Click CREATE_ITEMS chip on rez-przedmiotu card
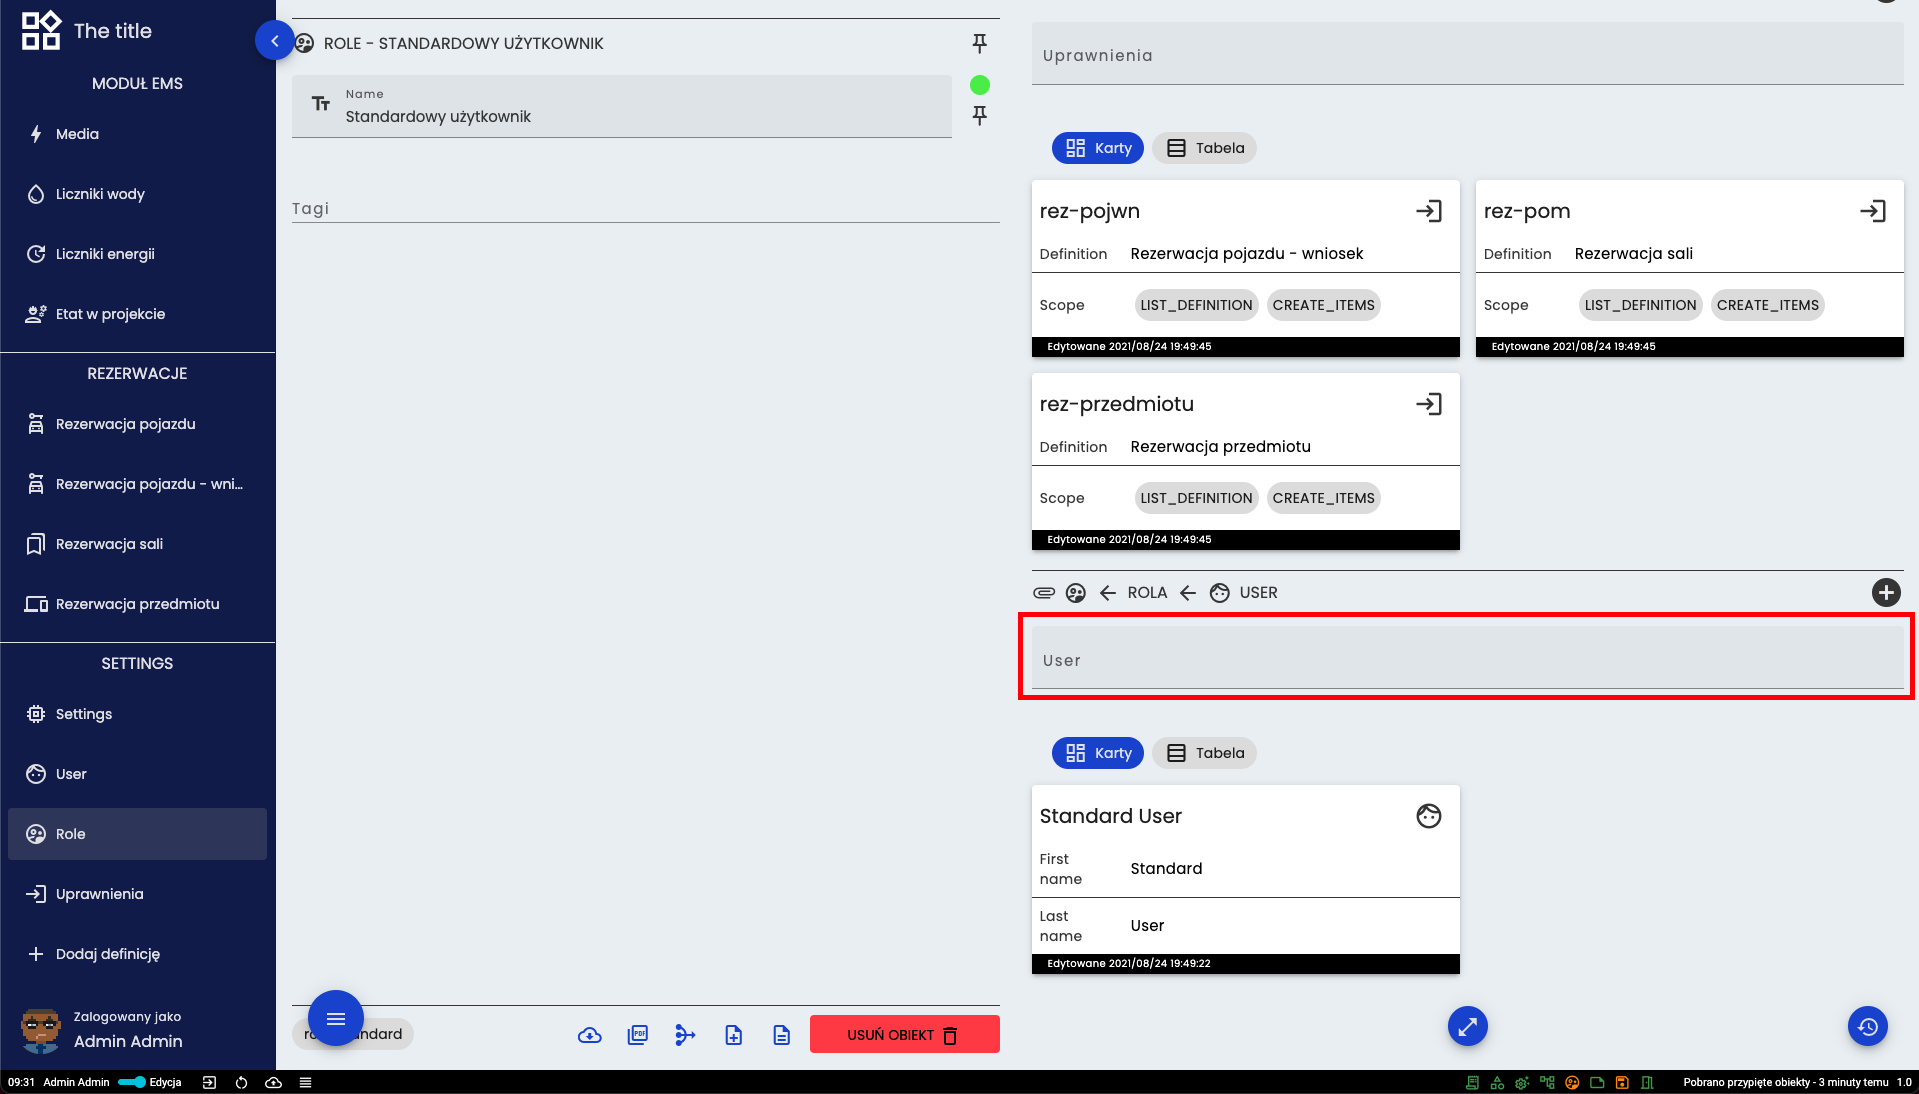The height and width of the screenshot is (1094, 1919). click(1323, 498)
